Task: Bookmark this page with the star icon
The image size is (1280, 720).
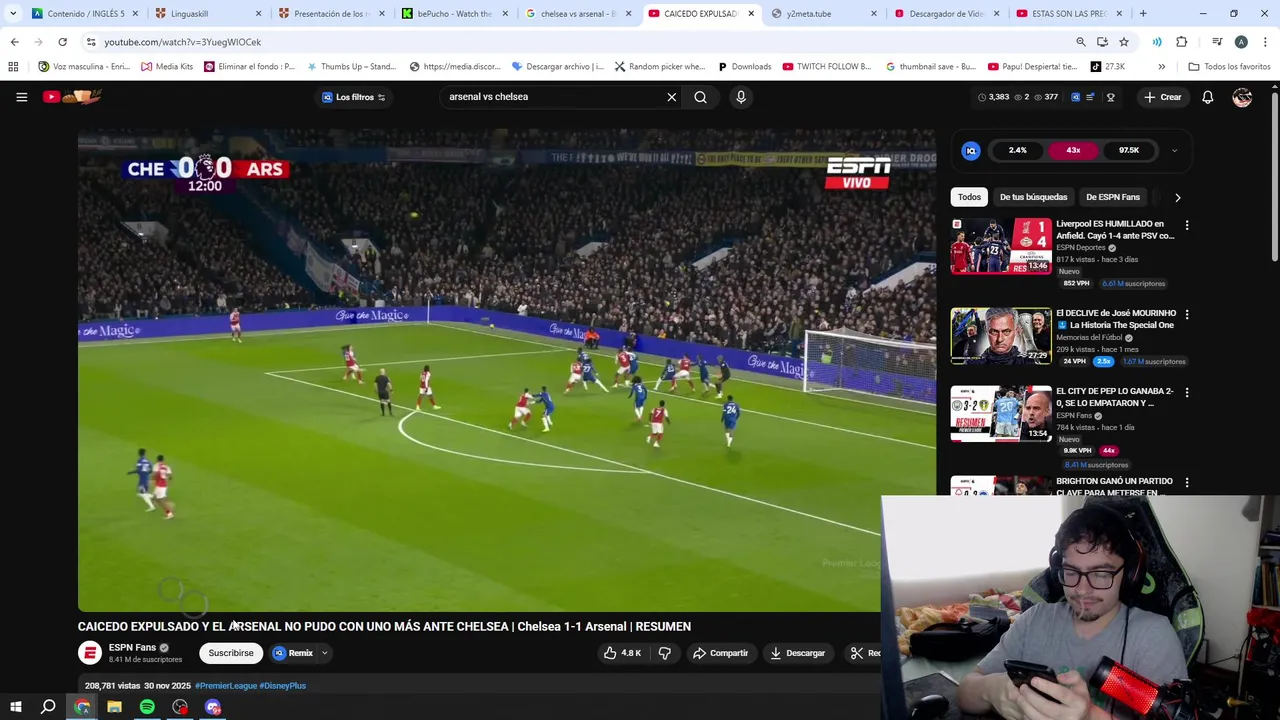Action: 1124,42
